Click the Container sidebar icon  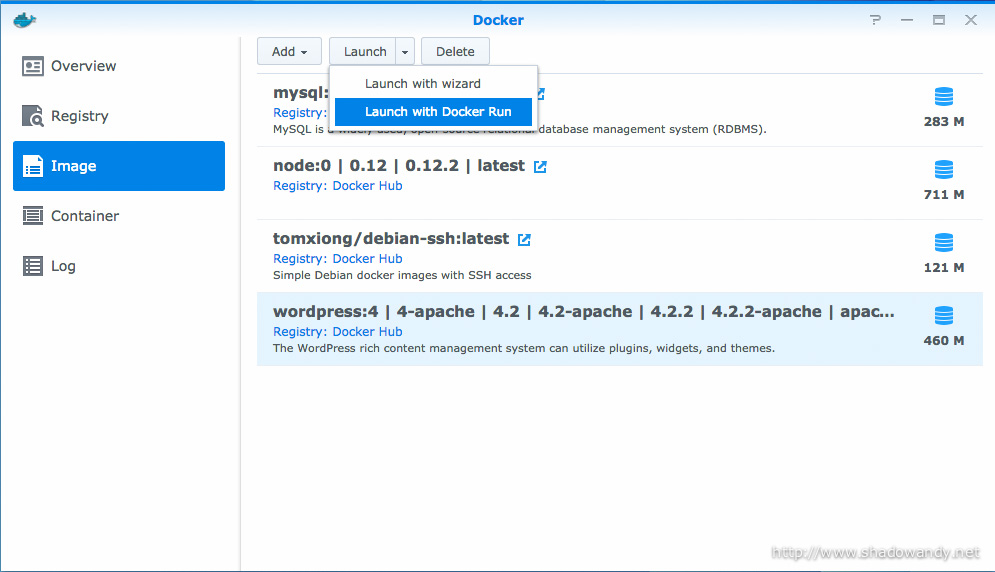click(33, 216)
